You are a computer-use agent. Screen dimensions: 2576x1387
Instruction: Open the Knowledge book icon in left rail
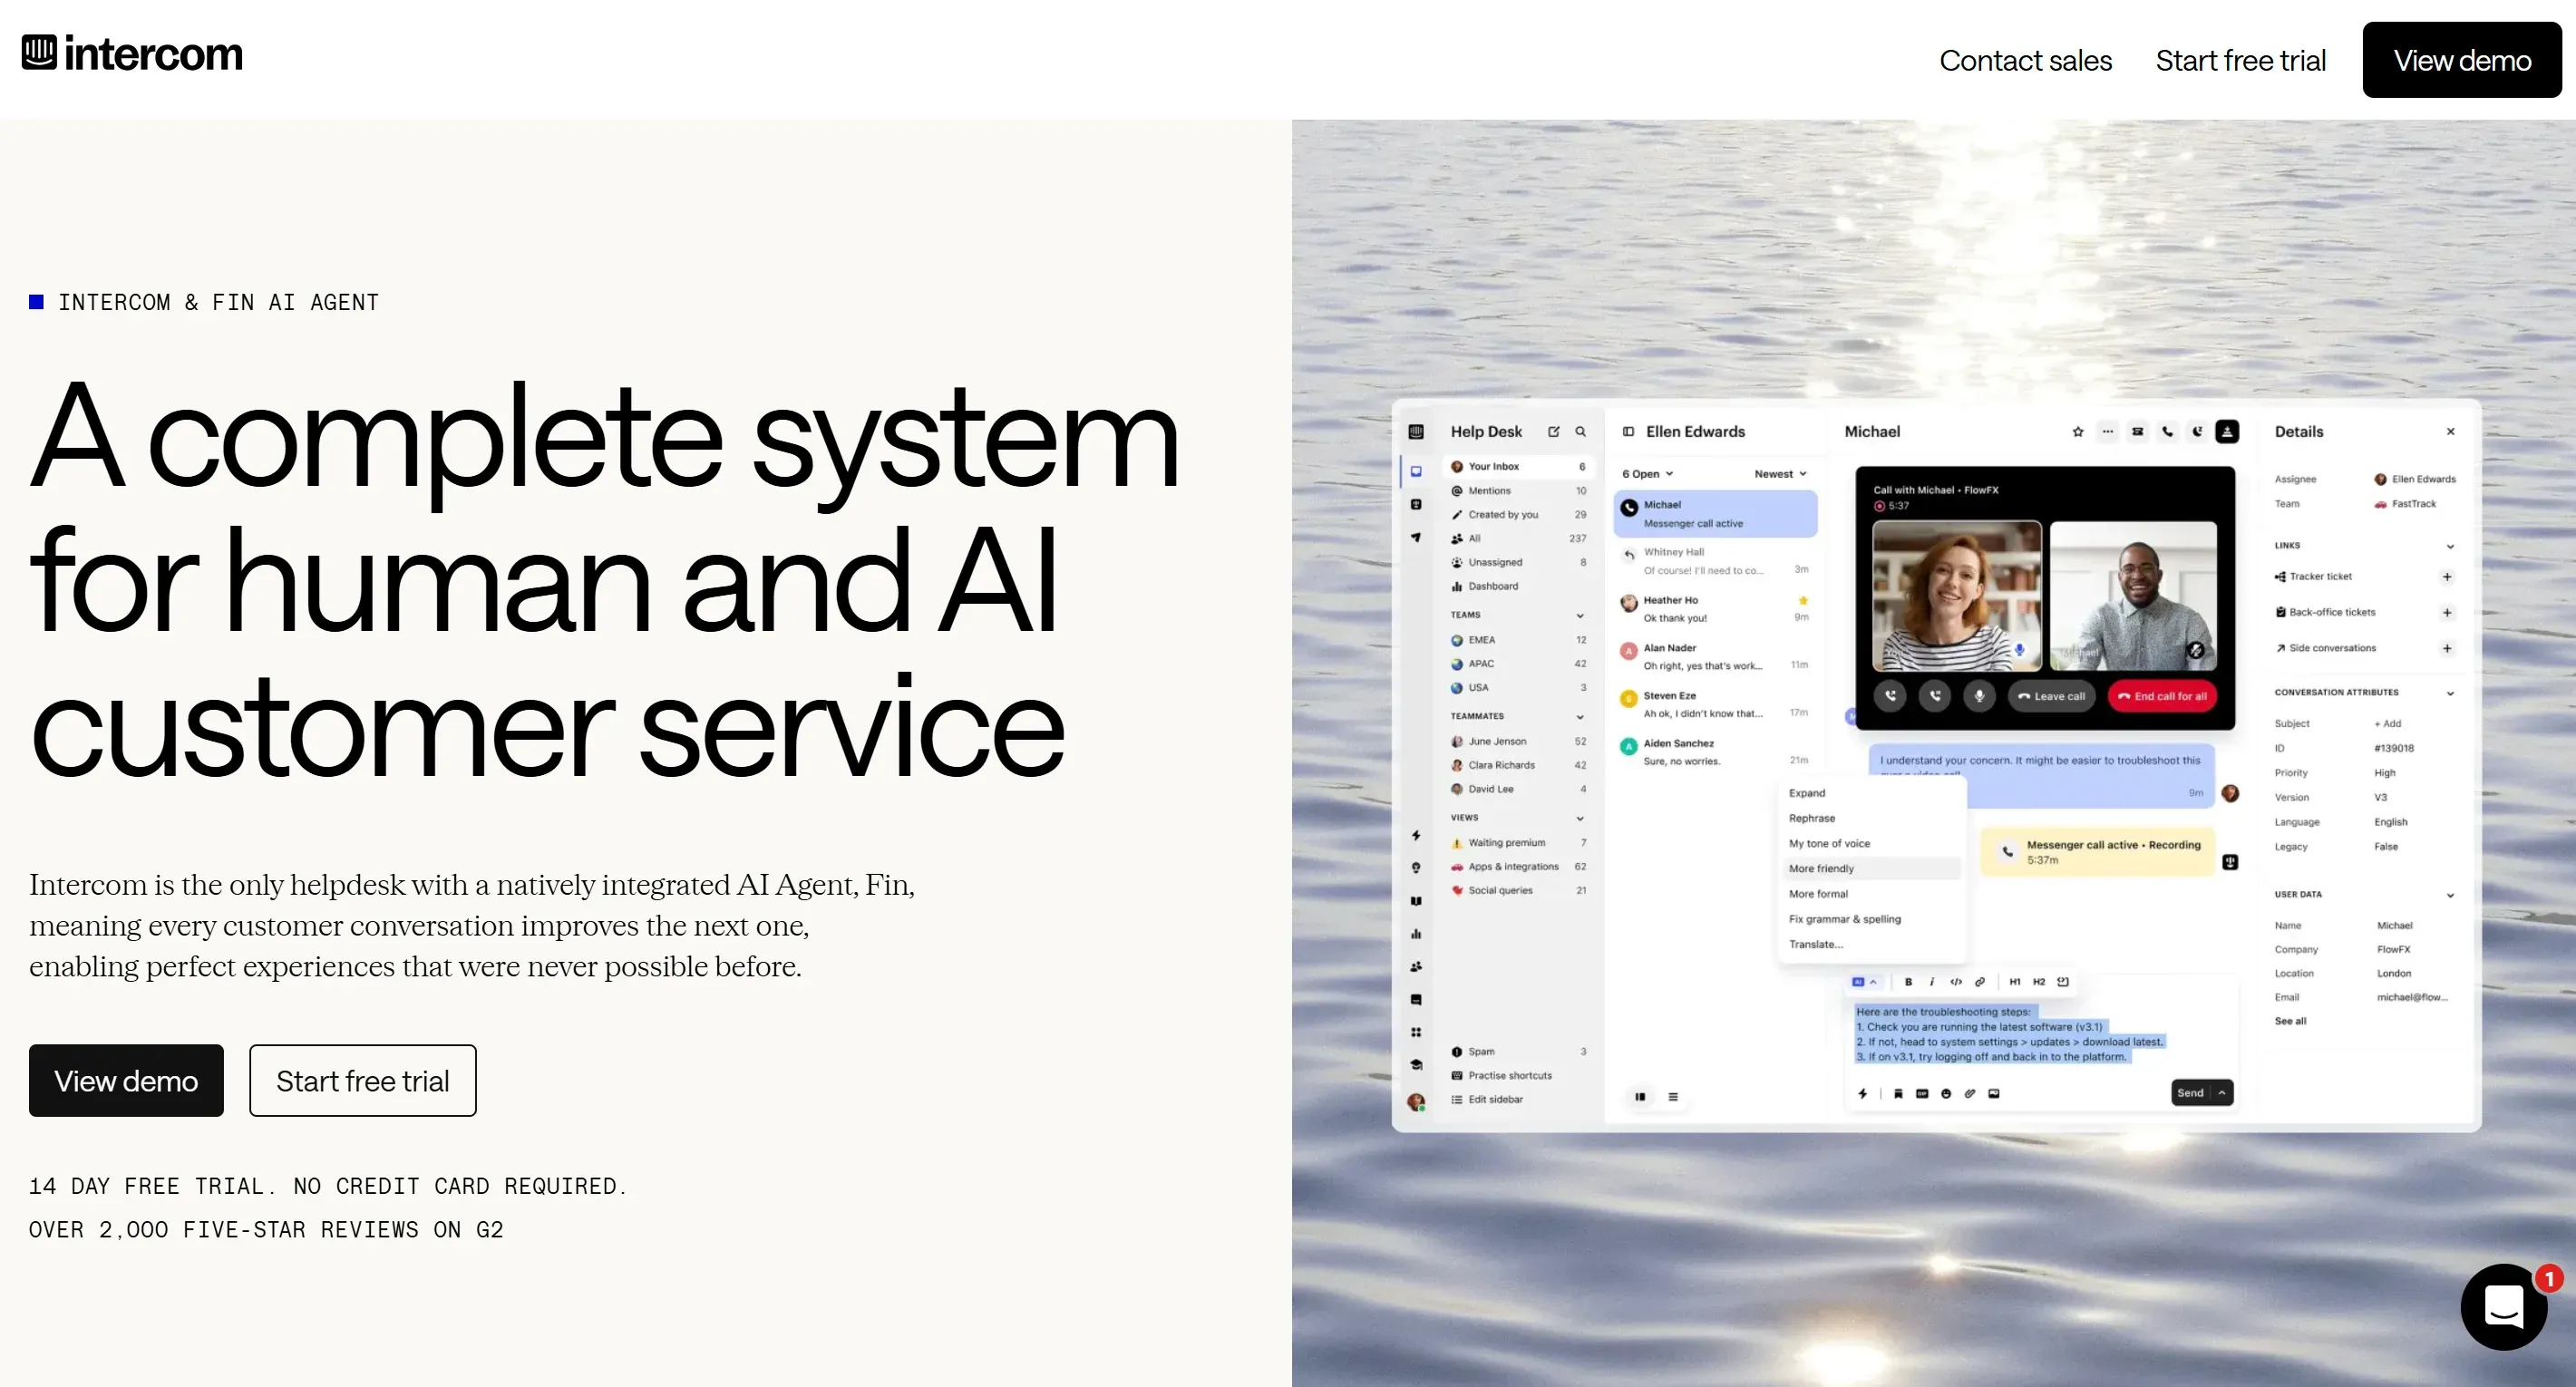click(x=1416, y=901)
